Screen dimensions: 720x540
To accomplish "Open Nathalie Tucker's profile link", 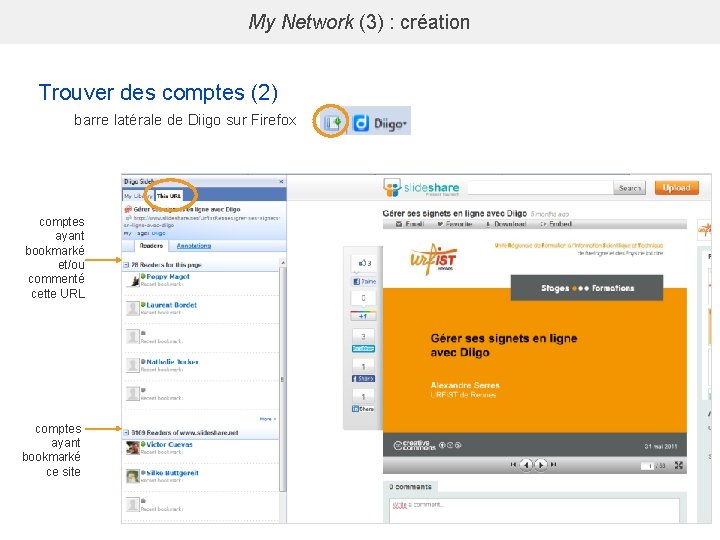I will click(172, 362).
